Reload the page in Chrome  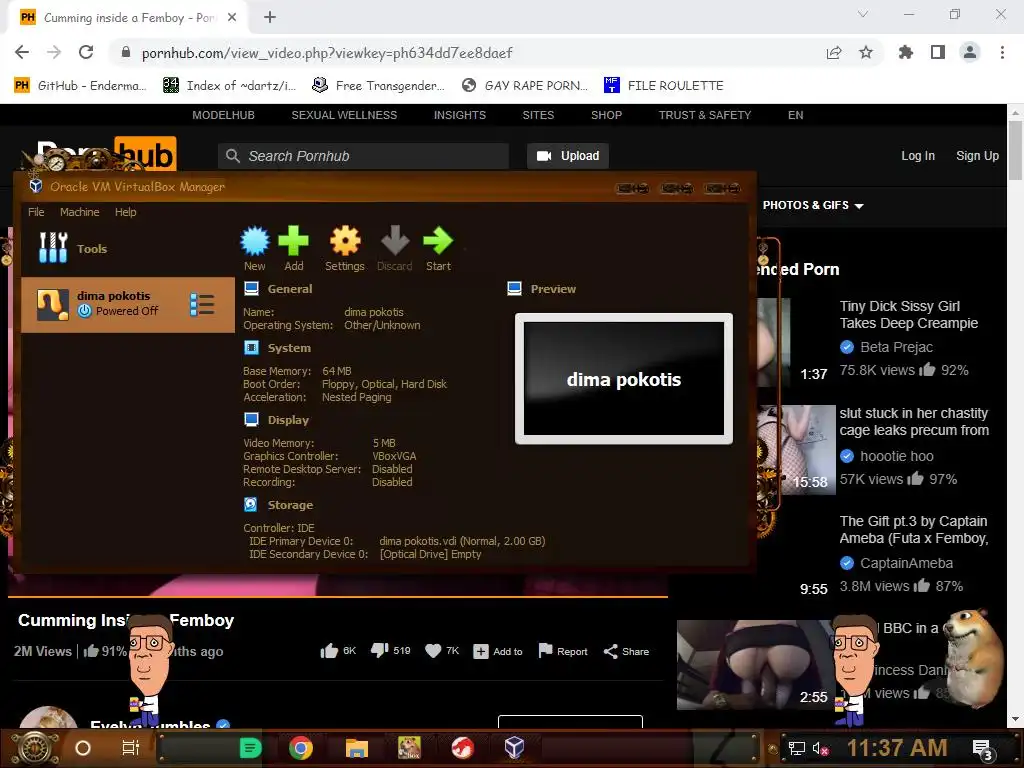pos(86,52)
